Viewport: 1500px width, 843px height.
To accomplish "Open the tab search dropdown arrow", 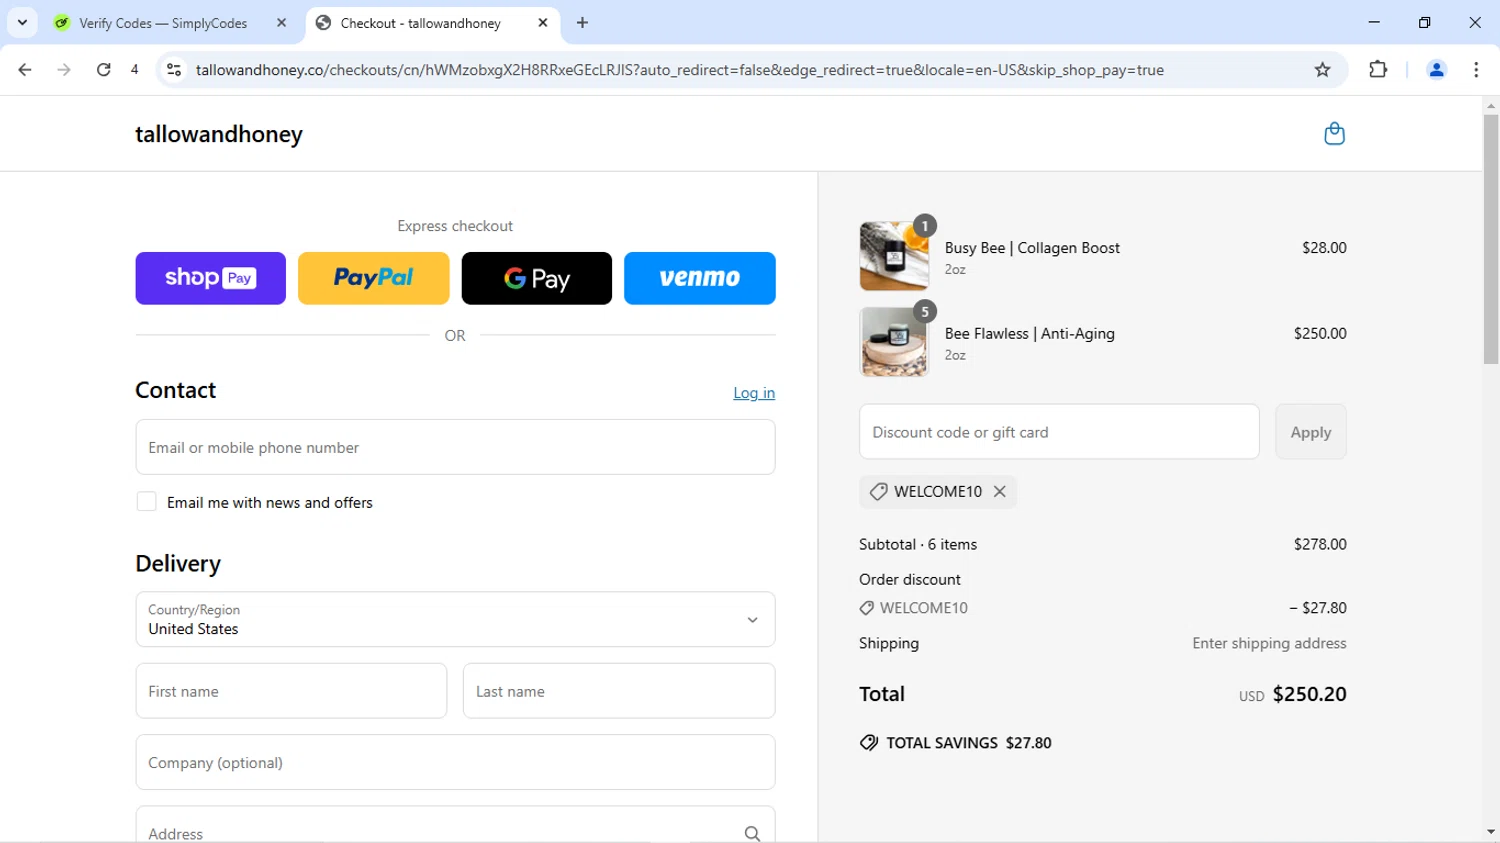I will click(22, 22).
